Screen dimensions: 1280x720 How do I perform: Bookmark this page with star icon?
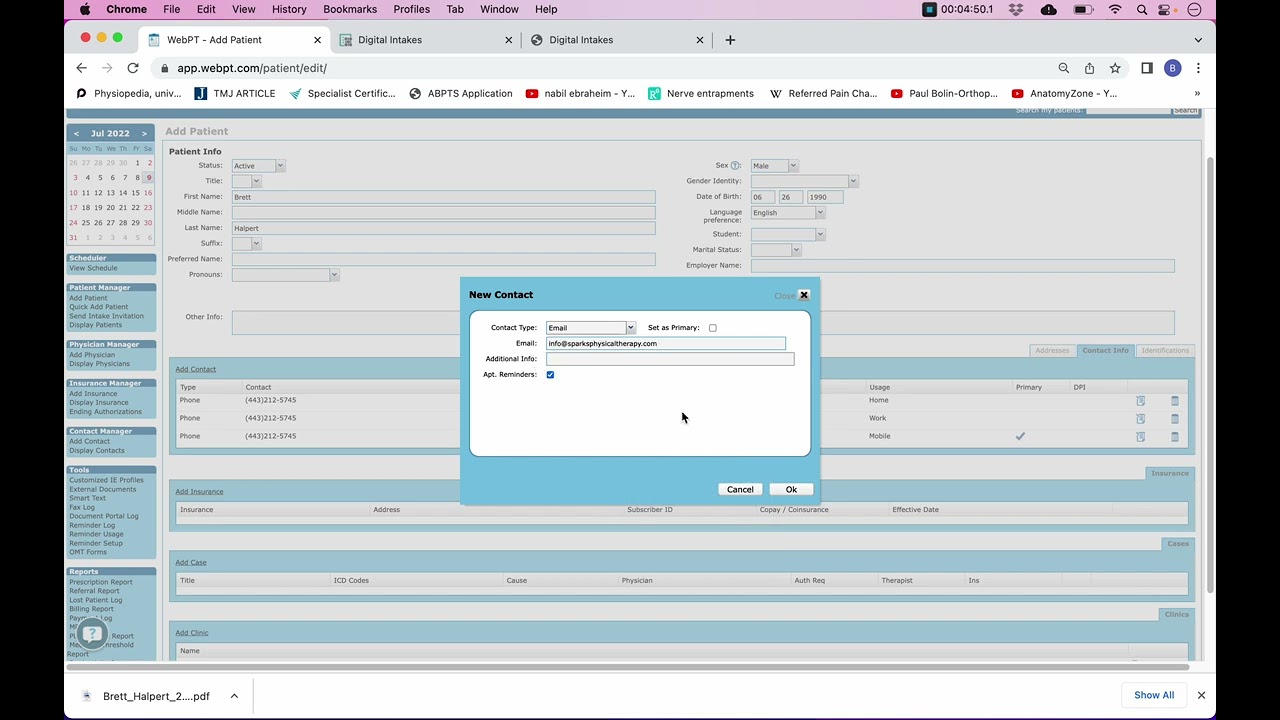[1115, 68]
